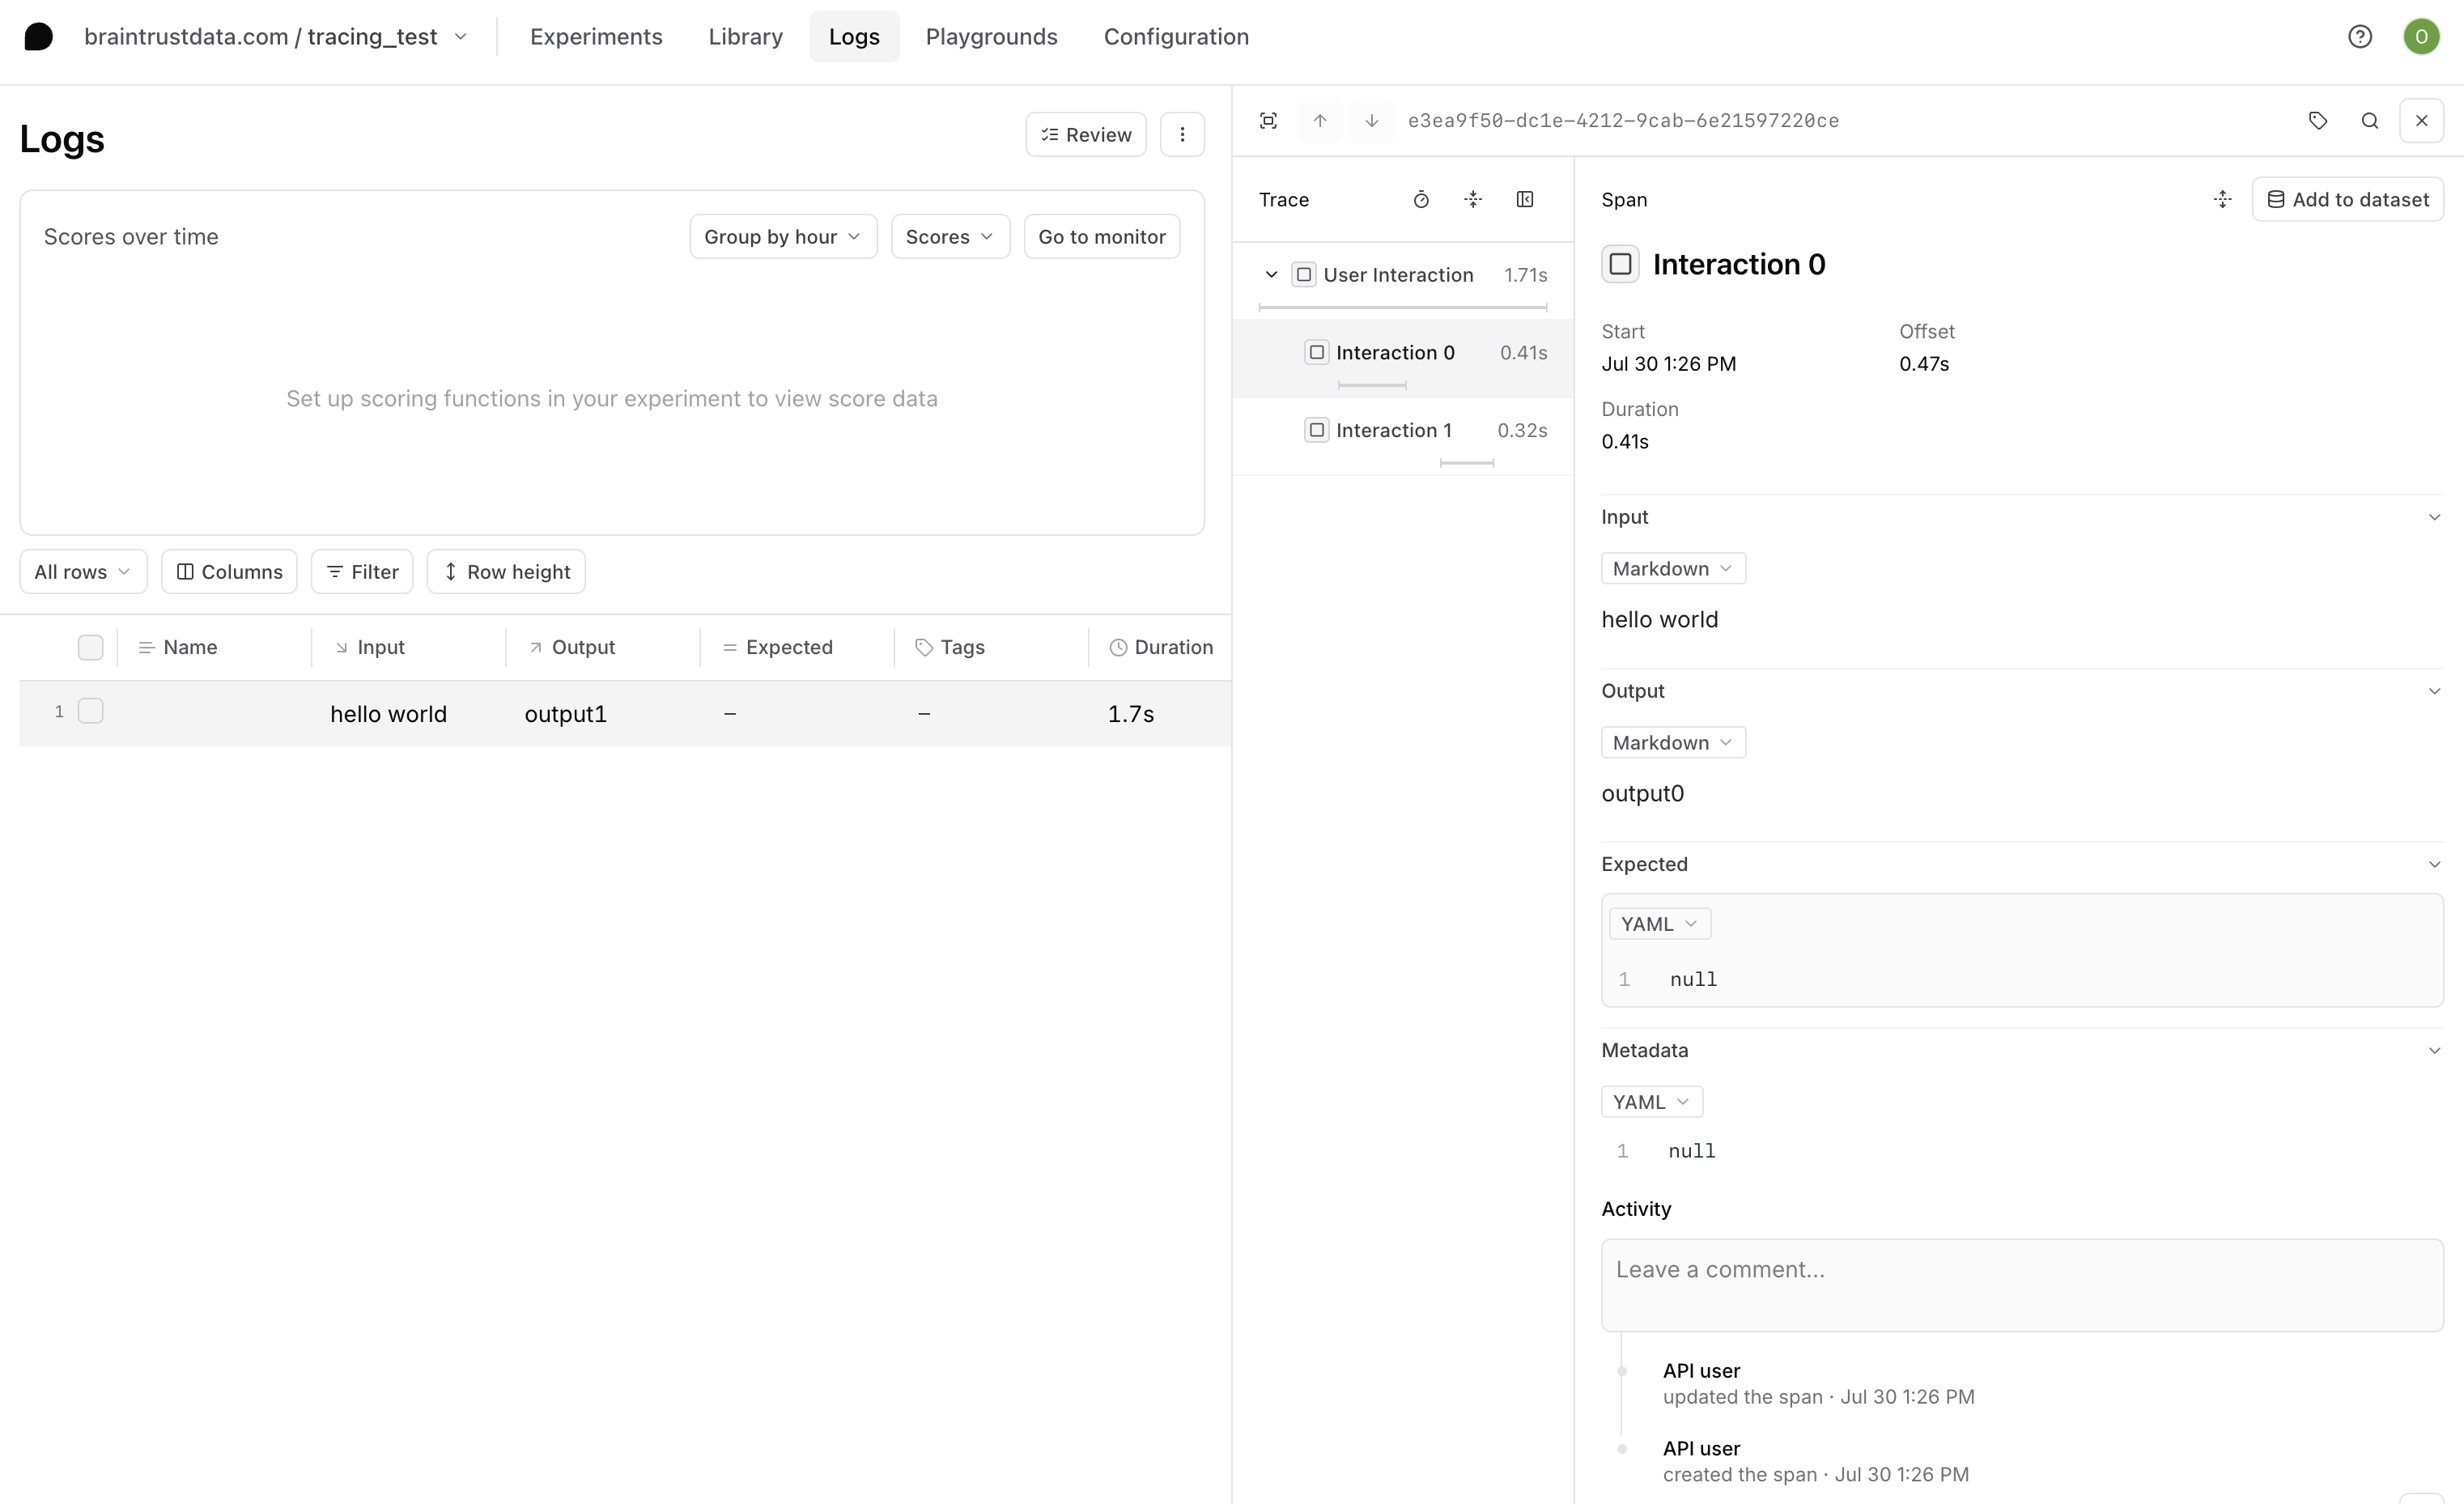The image size is (2464, 1504).
Task: Click the tag icon in trace header
Action: [x=2318, y=121]
